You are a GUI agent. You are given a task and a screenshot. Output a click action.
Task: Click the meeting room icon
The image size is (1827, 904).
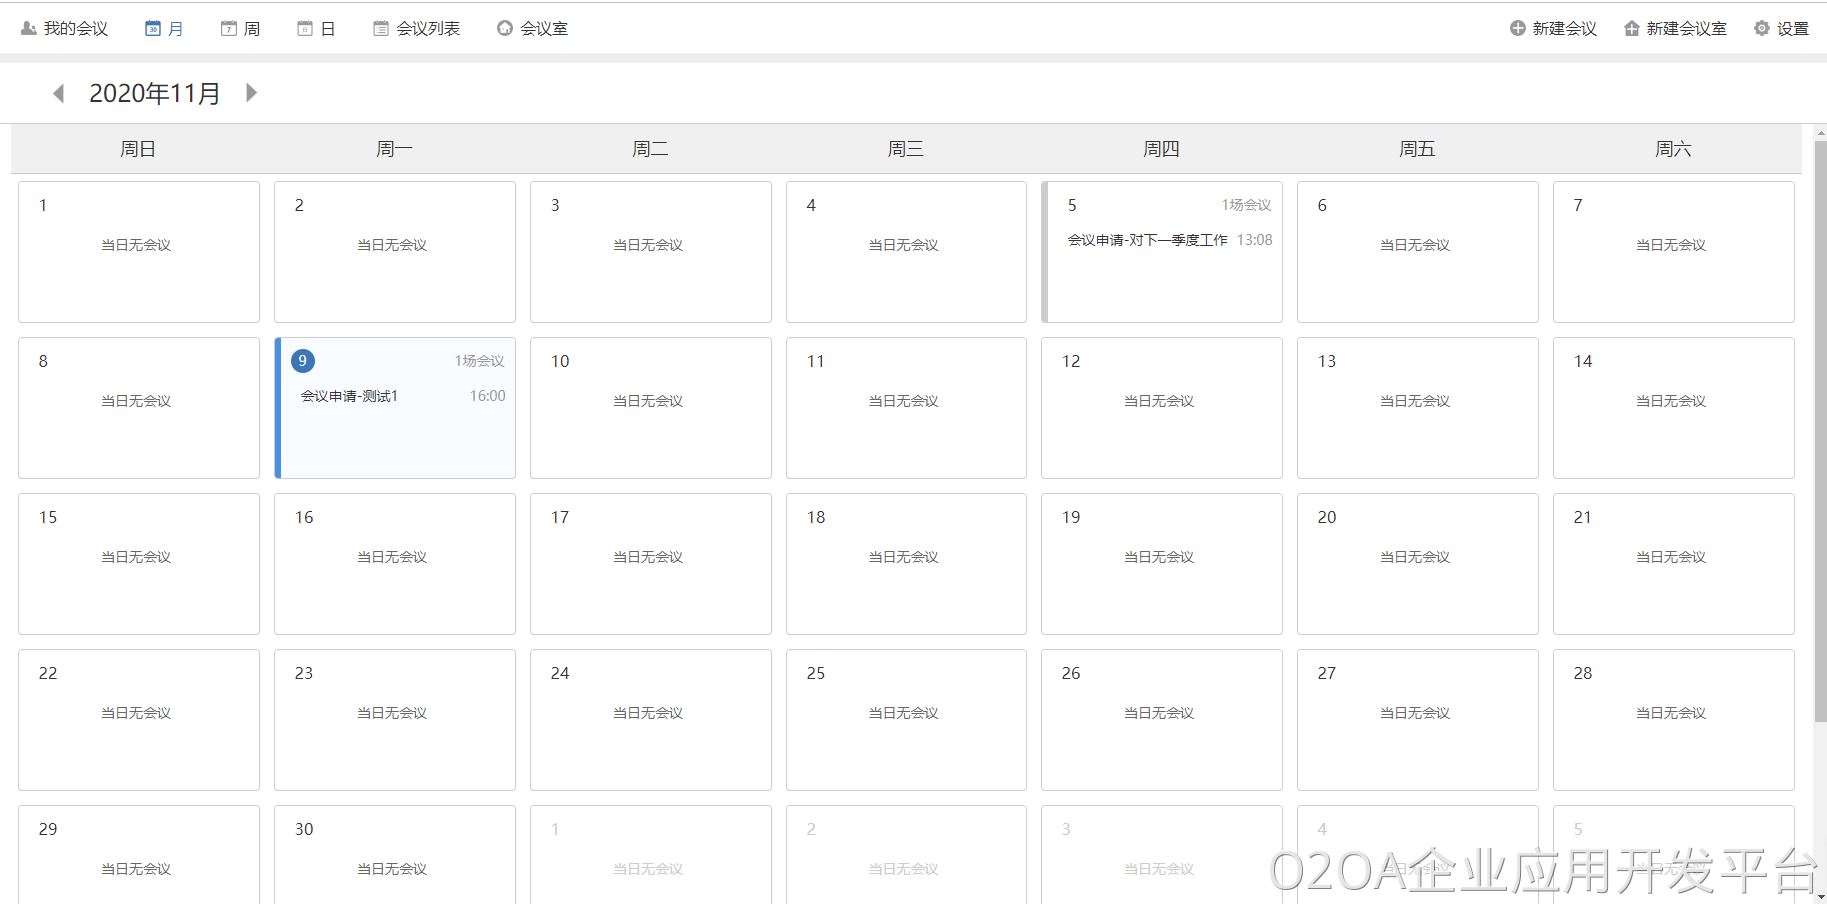click(505, 29)
